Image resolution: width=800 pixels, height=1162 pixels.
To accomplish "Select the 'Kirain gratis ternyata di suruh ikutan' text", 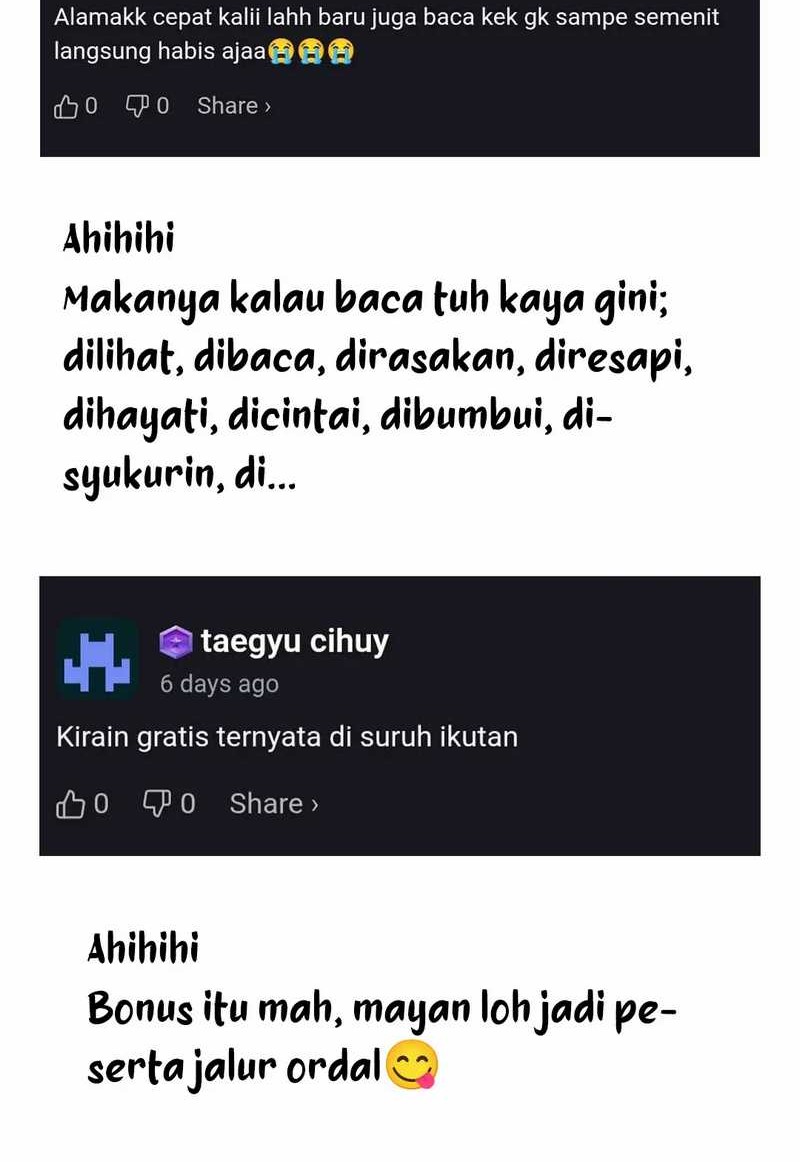I will 287,737.
